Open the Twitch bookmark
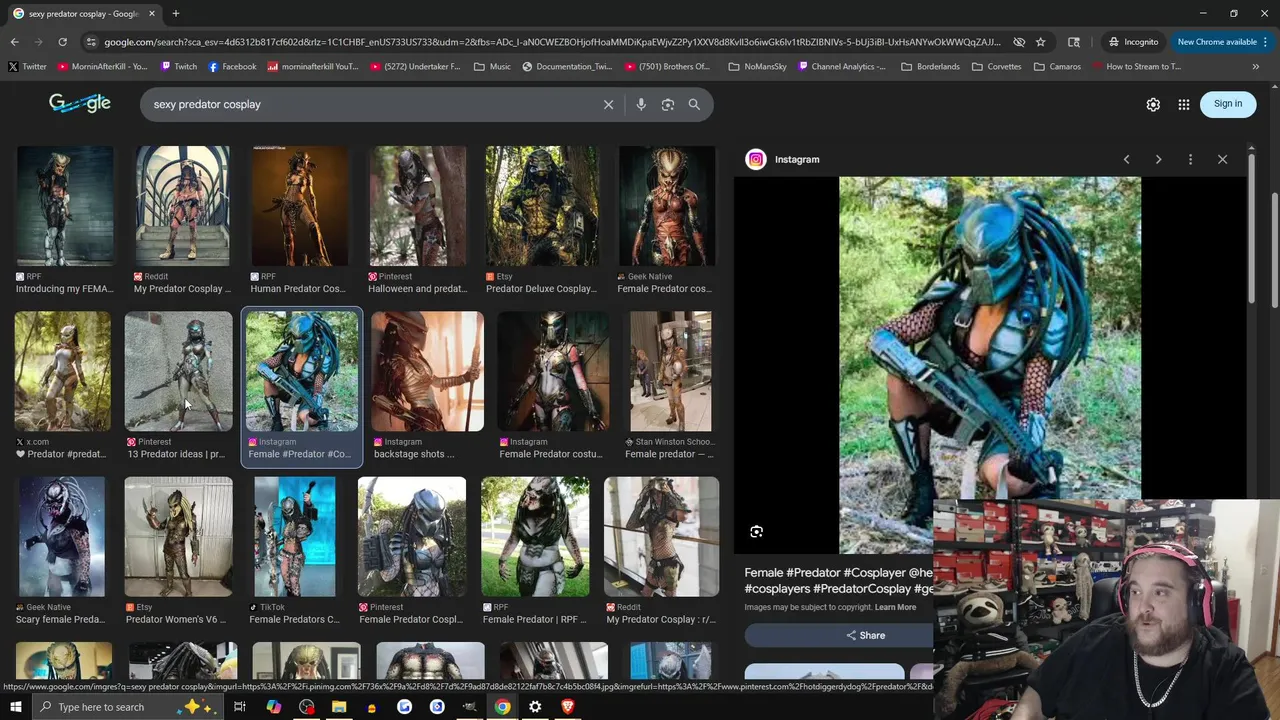The height and width of the screenshot is (720, 1280). pyautogui.click(x=178, y=67)
